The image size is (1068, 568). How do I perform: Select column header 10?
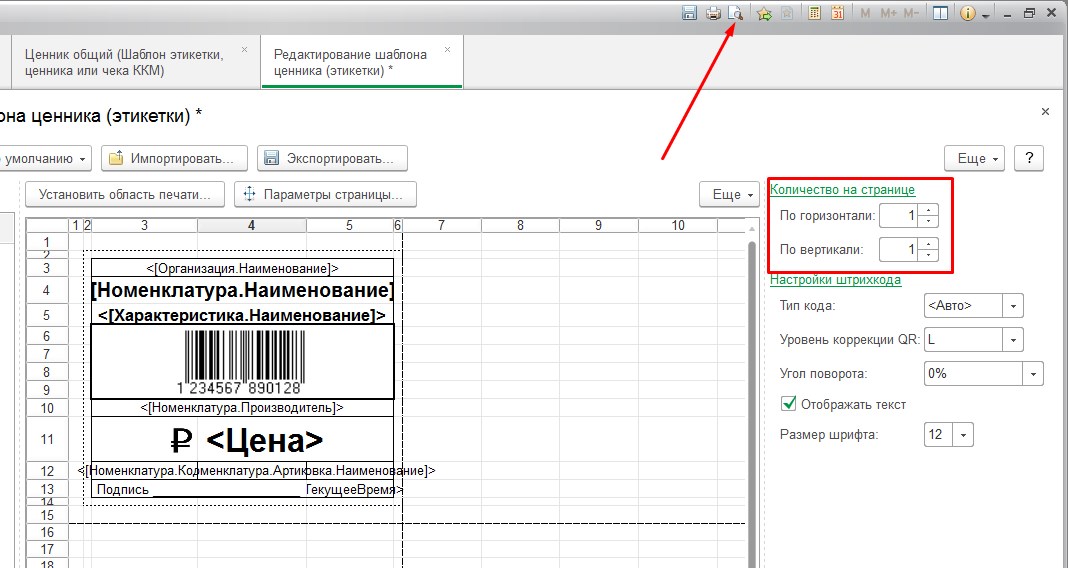[x=678, y=225]
